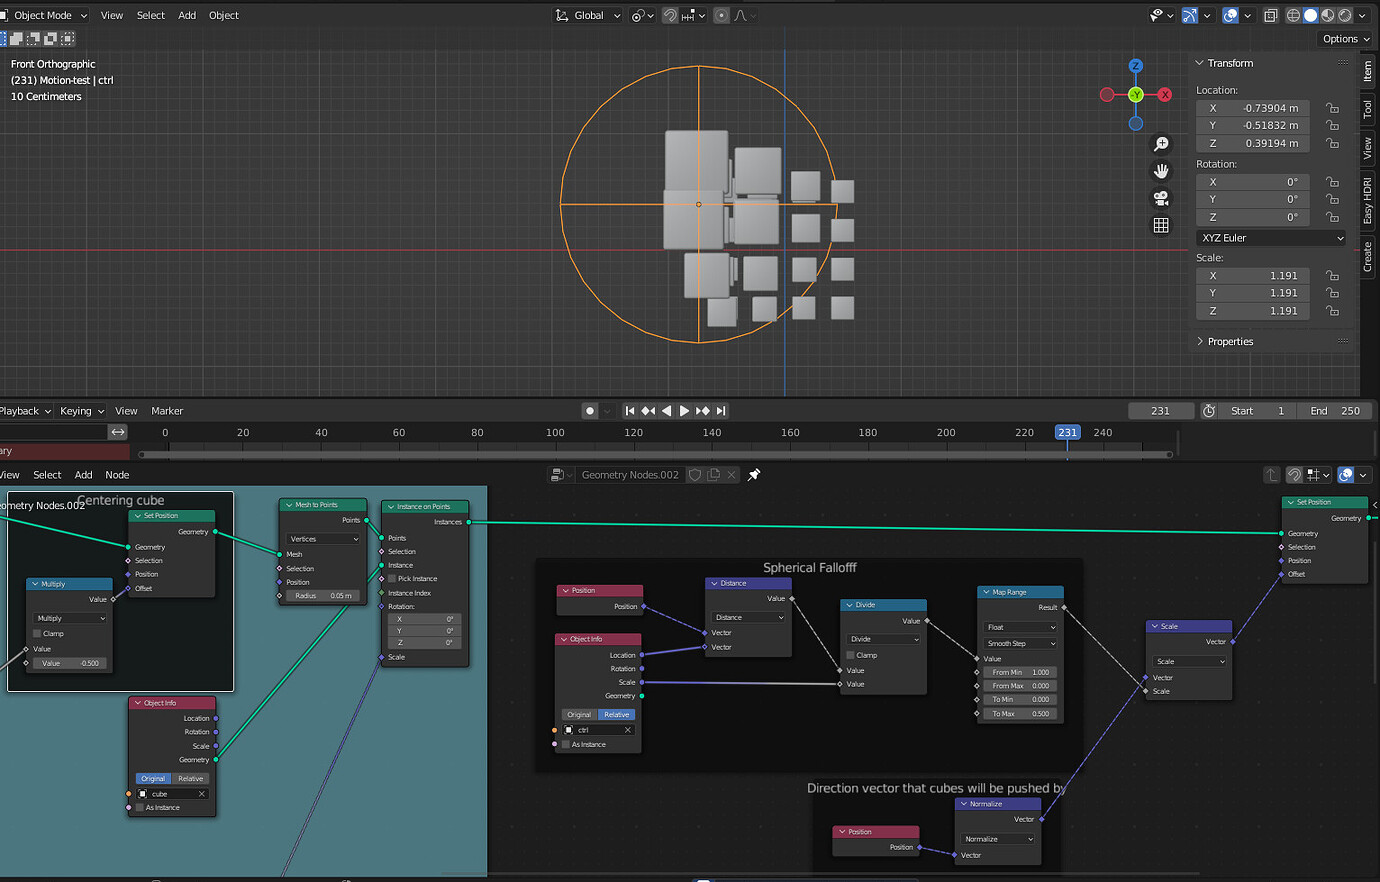Click the current frame marker 231
Viewport: 1380px width, 882px height.
[x=1067, y=433]
